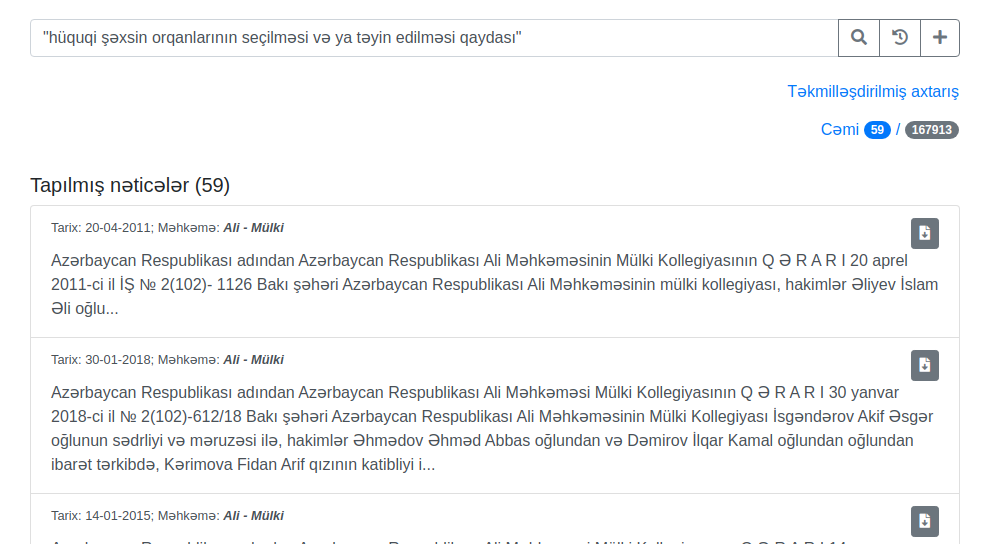
Task: Open result text dated 20 aprel 2011
Action: [x=495, y=284]
